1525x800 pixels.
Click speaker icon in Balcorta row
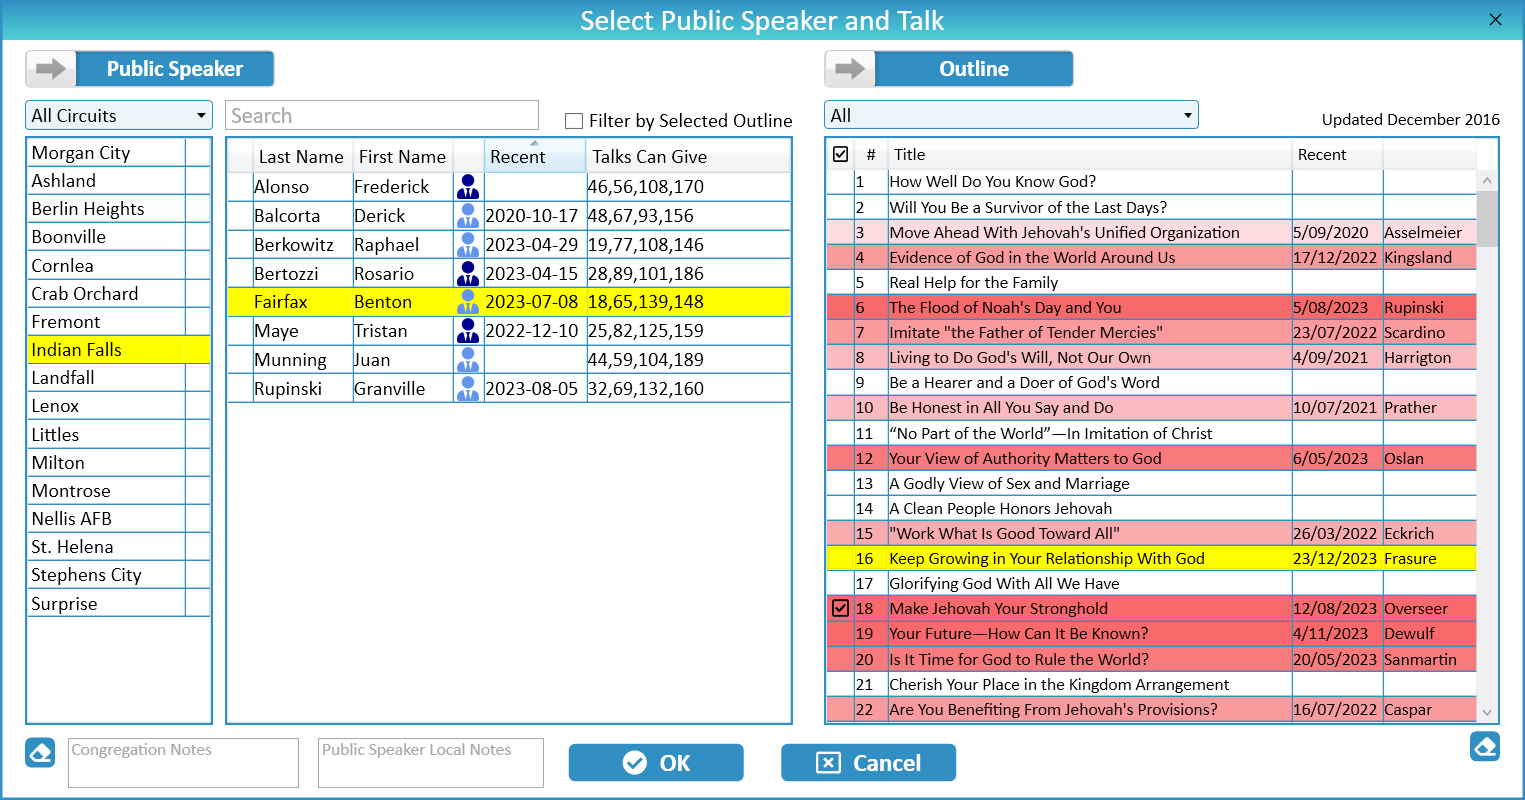(x=468, y=216)
